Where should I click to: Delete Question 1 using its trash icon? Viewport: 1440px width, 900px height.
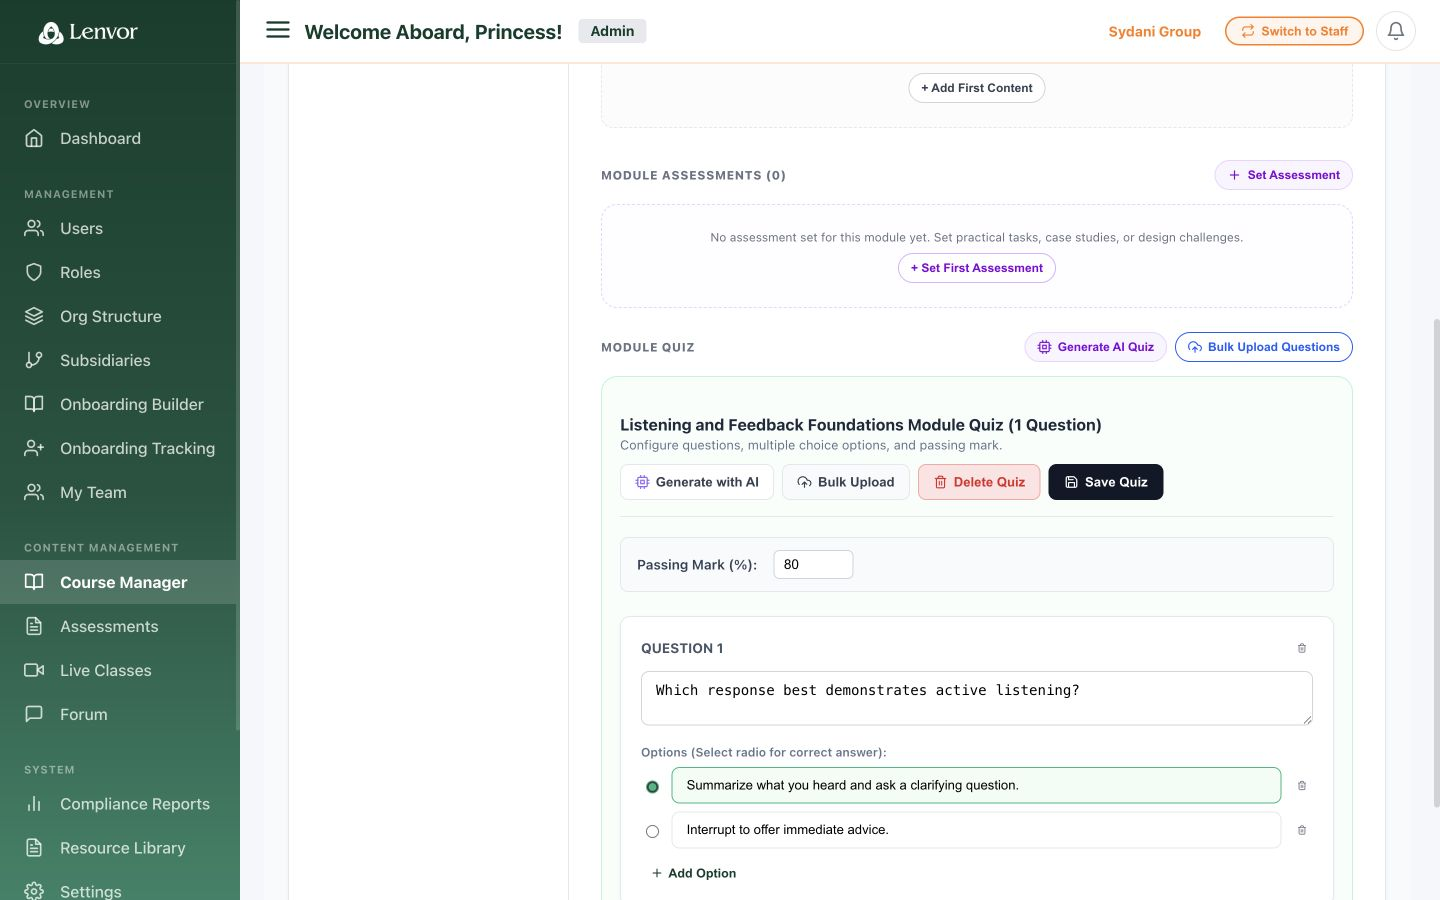click(1302, 648)
